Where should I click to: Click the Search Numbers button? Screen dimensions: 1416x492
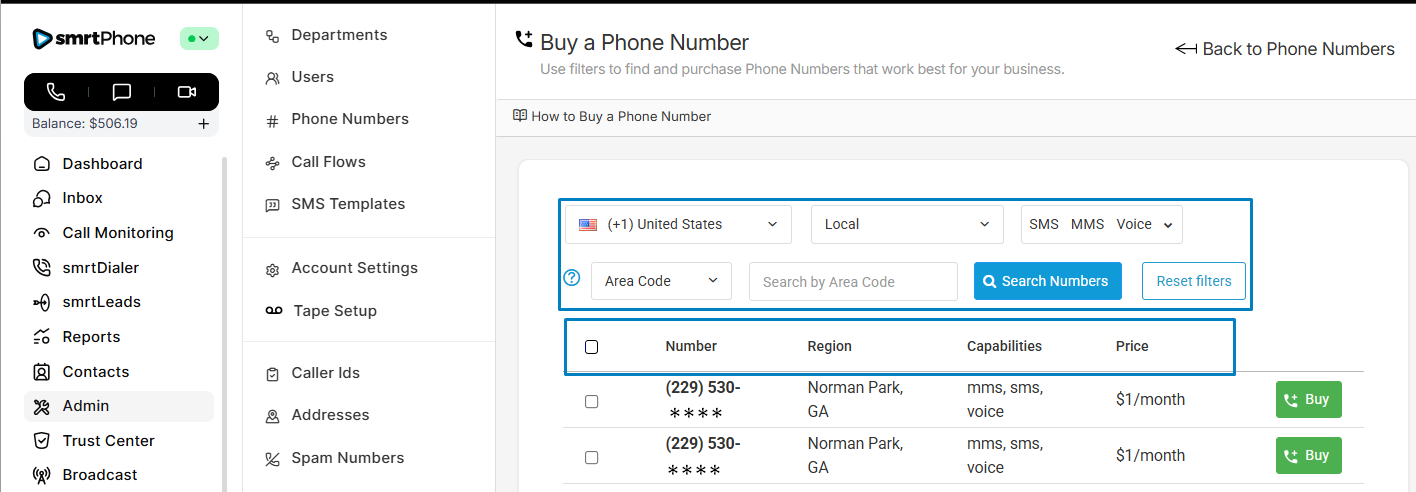click(x=1047, y=281)
